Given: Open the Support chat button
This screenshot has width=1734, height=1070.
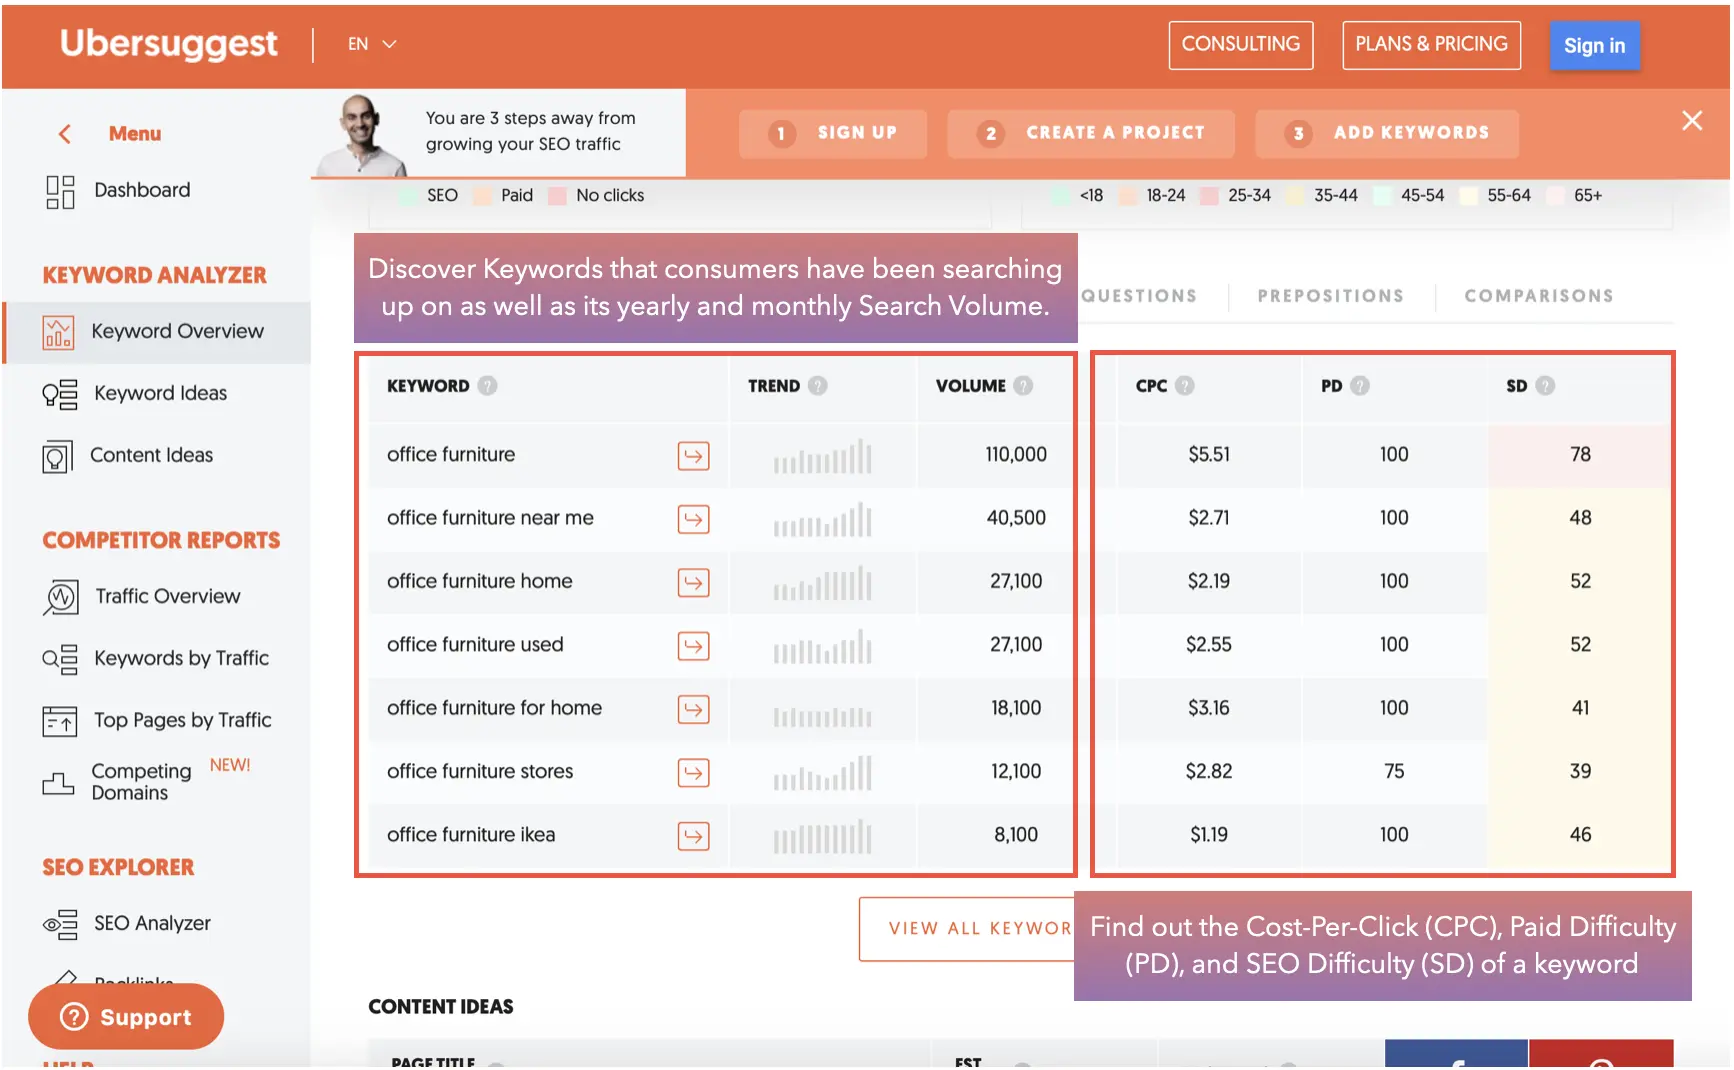Looking at the screenshot, I should 126,1017.
